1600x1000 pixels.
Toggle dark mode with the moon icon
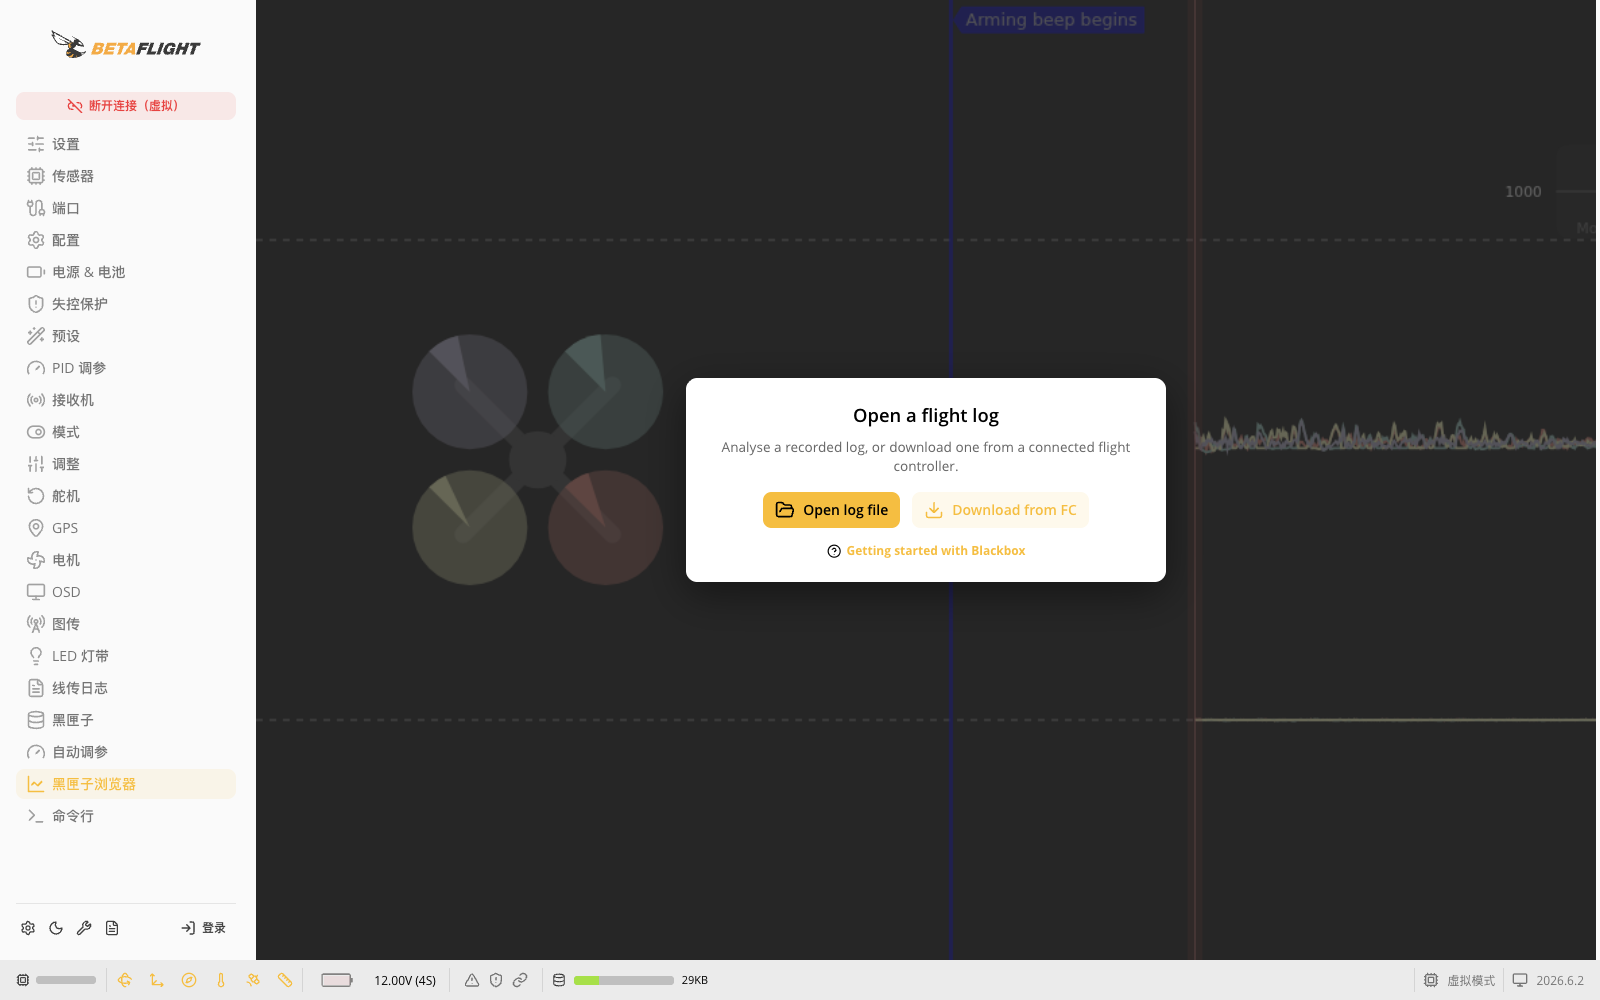click(x=56, y=928)
